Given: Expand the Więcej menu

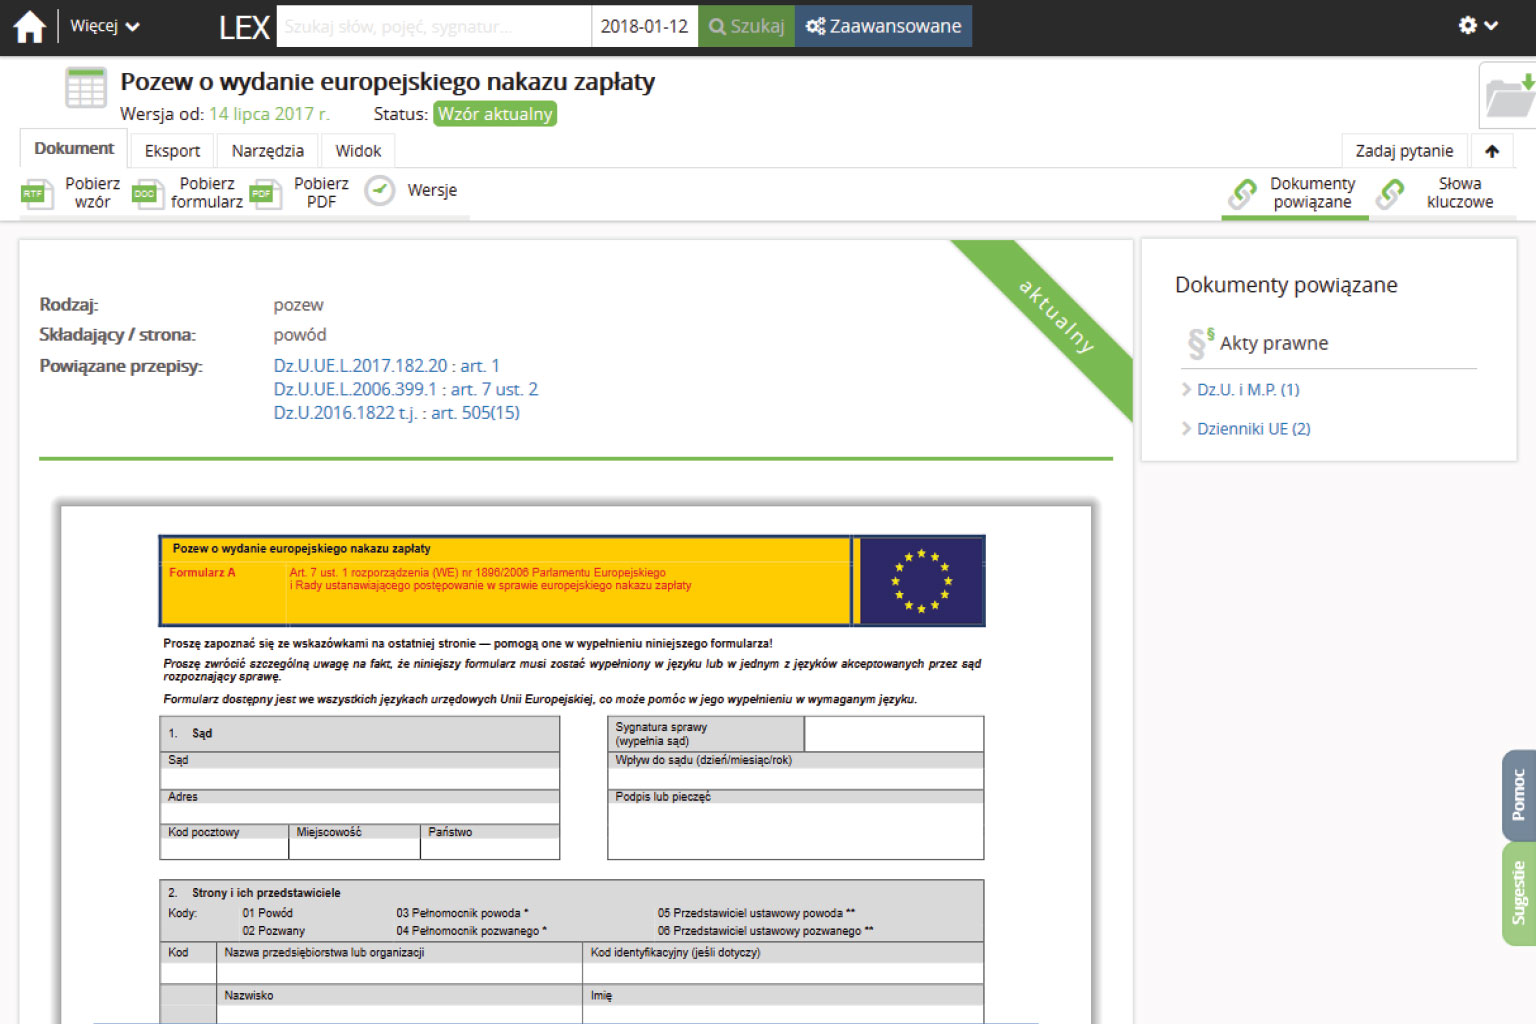Looking at the screenshot, I should pyautogui.click(x=104, y=27).
